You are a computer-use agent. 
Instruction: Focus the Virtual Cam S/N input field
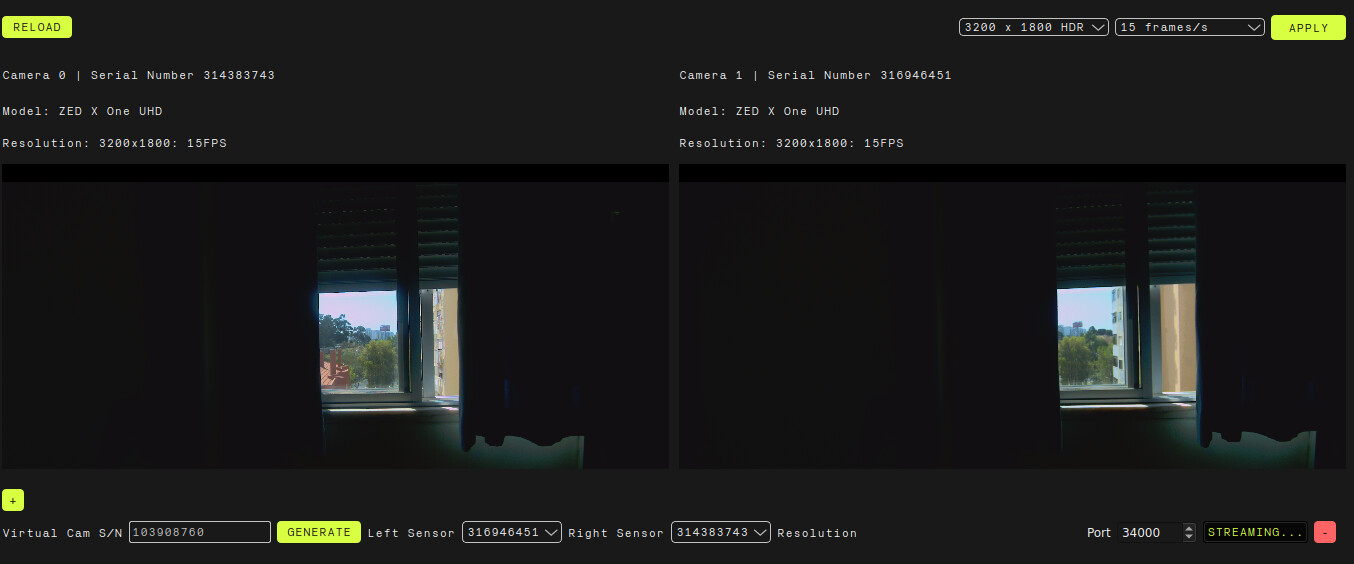point(200,532)
